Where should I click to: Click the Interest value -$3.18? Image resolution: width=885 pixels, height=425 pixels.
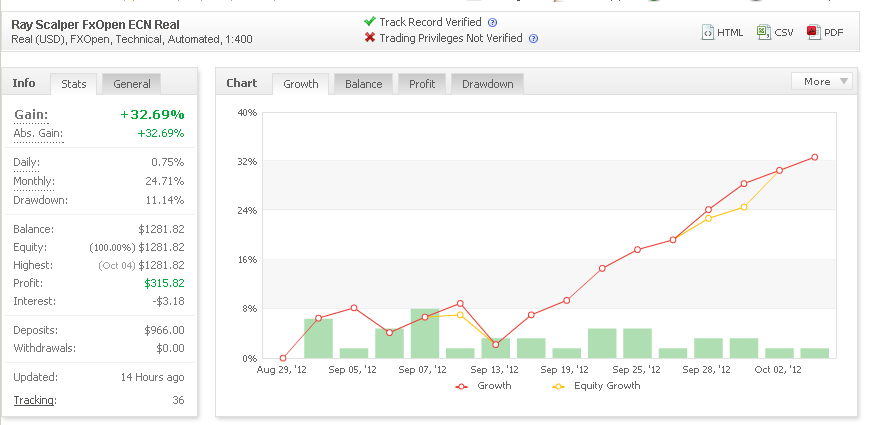[168, 301]
